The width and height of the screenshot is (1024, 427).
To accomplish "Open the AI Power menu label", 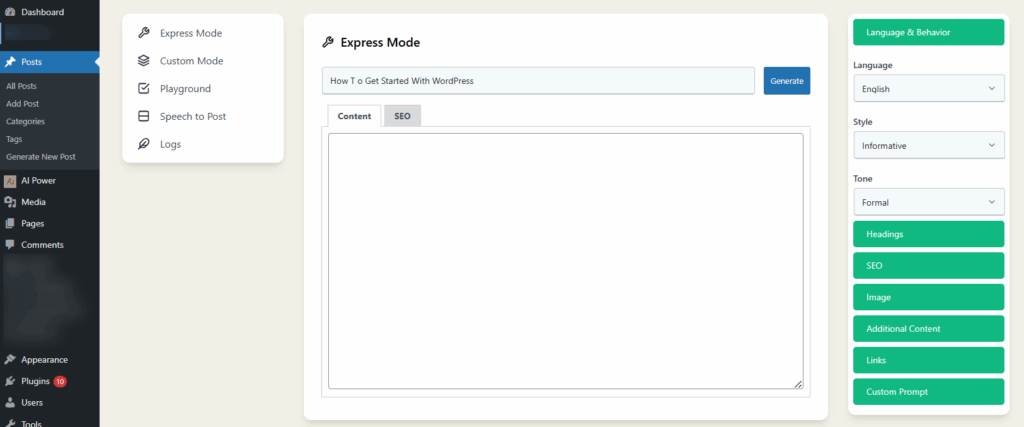I will (39, 181).
